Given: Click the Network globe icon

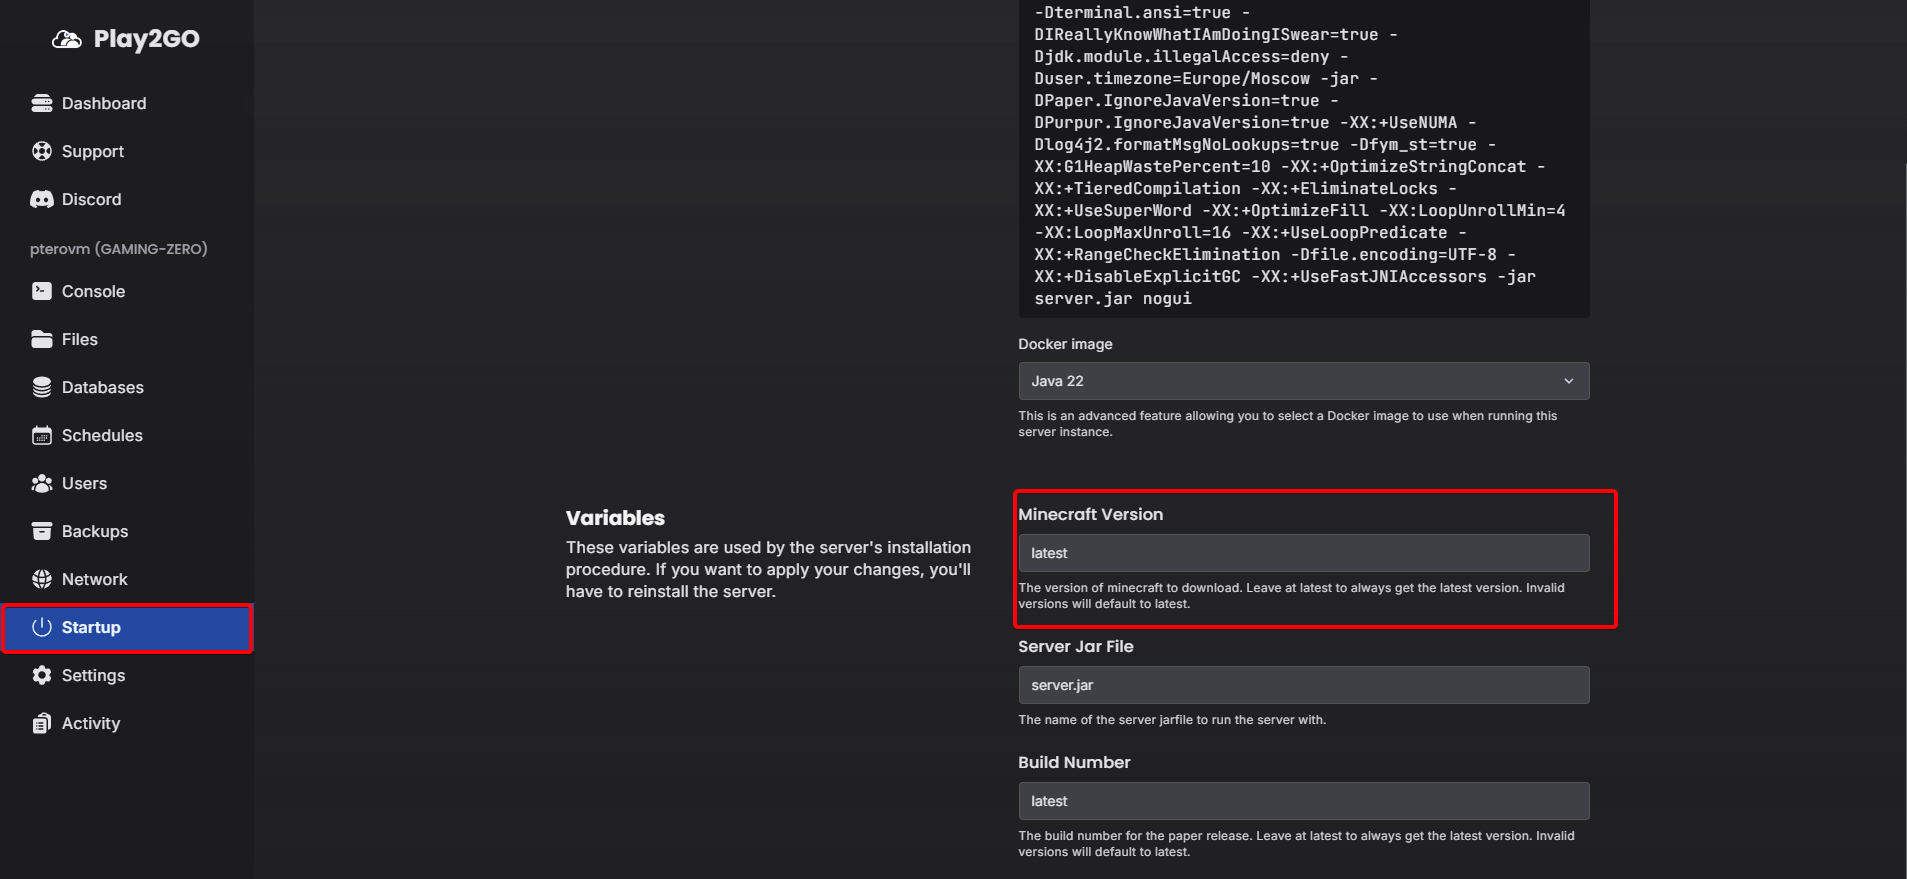Looking at the screenshot, I should click(x=42, y=579).
